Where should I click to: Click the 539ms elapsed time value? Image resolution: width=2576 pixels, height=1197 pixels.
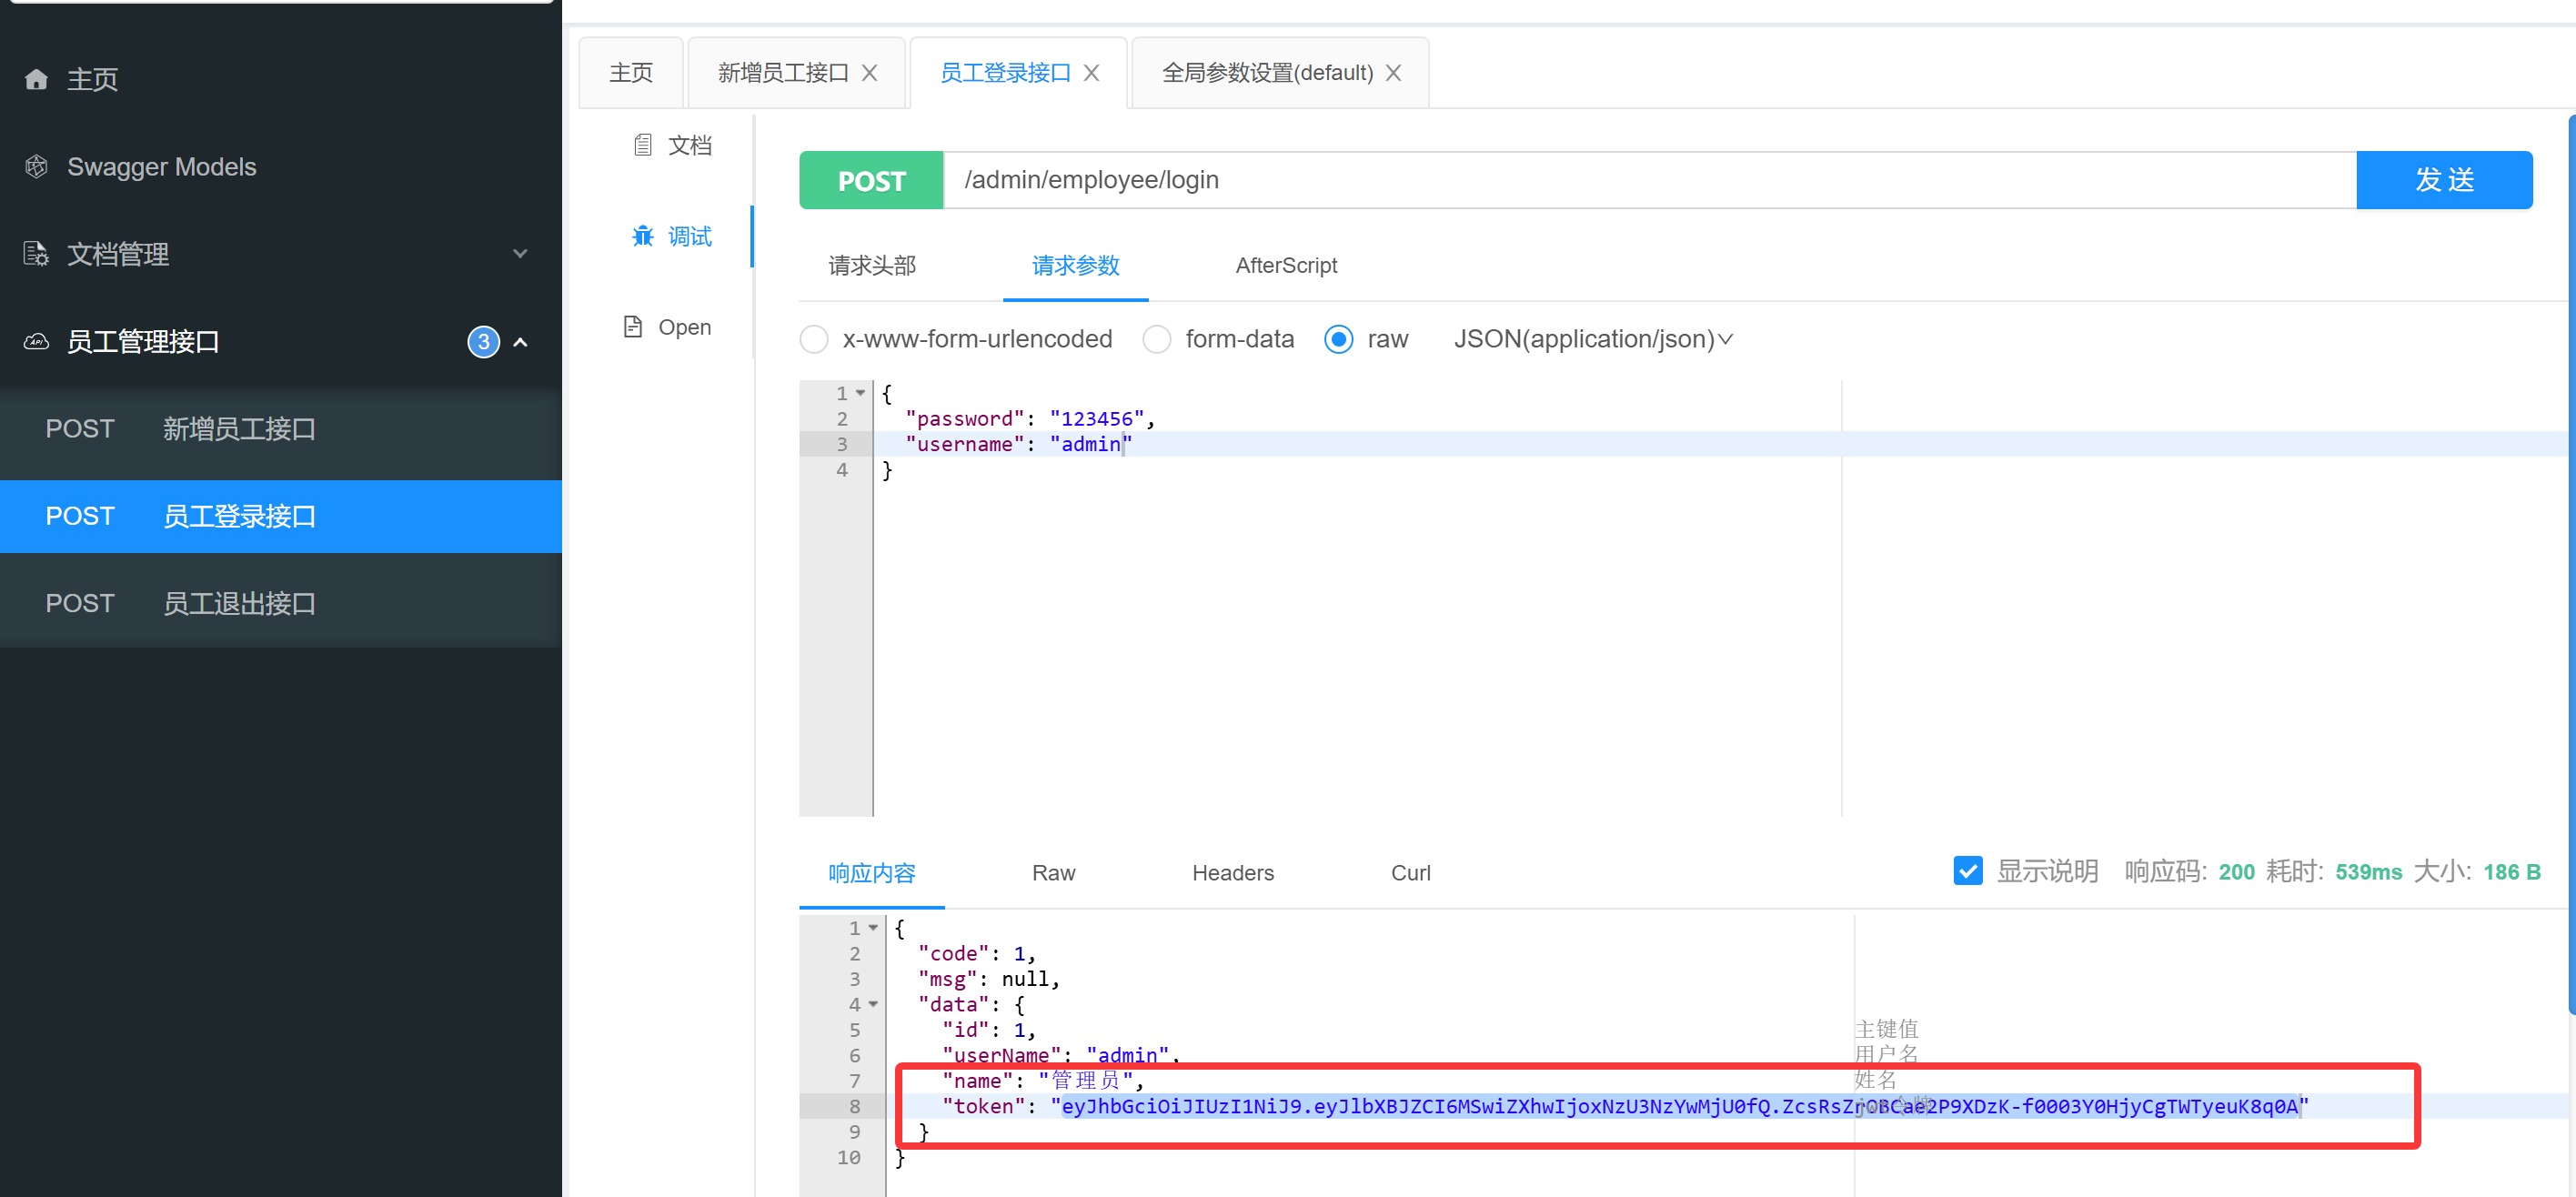[2368, 872]
